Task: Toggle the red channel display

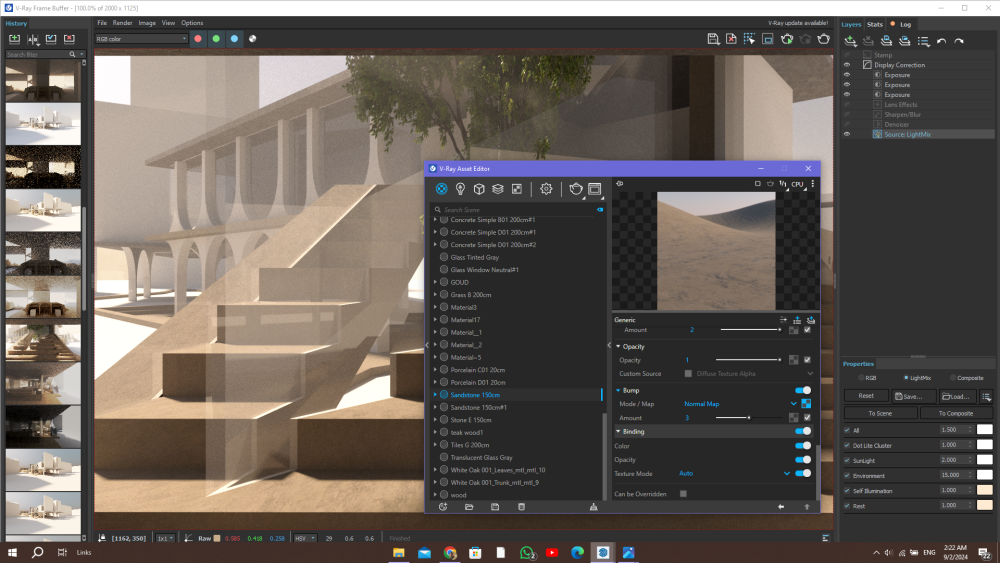Action: click(198, 39)
